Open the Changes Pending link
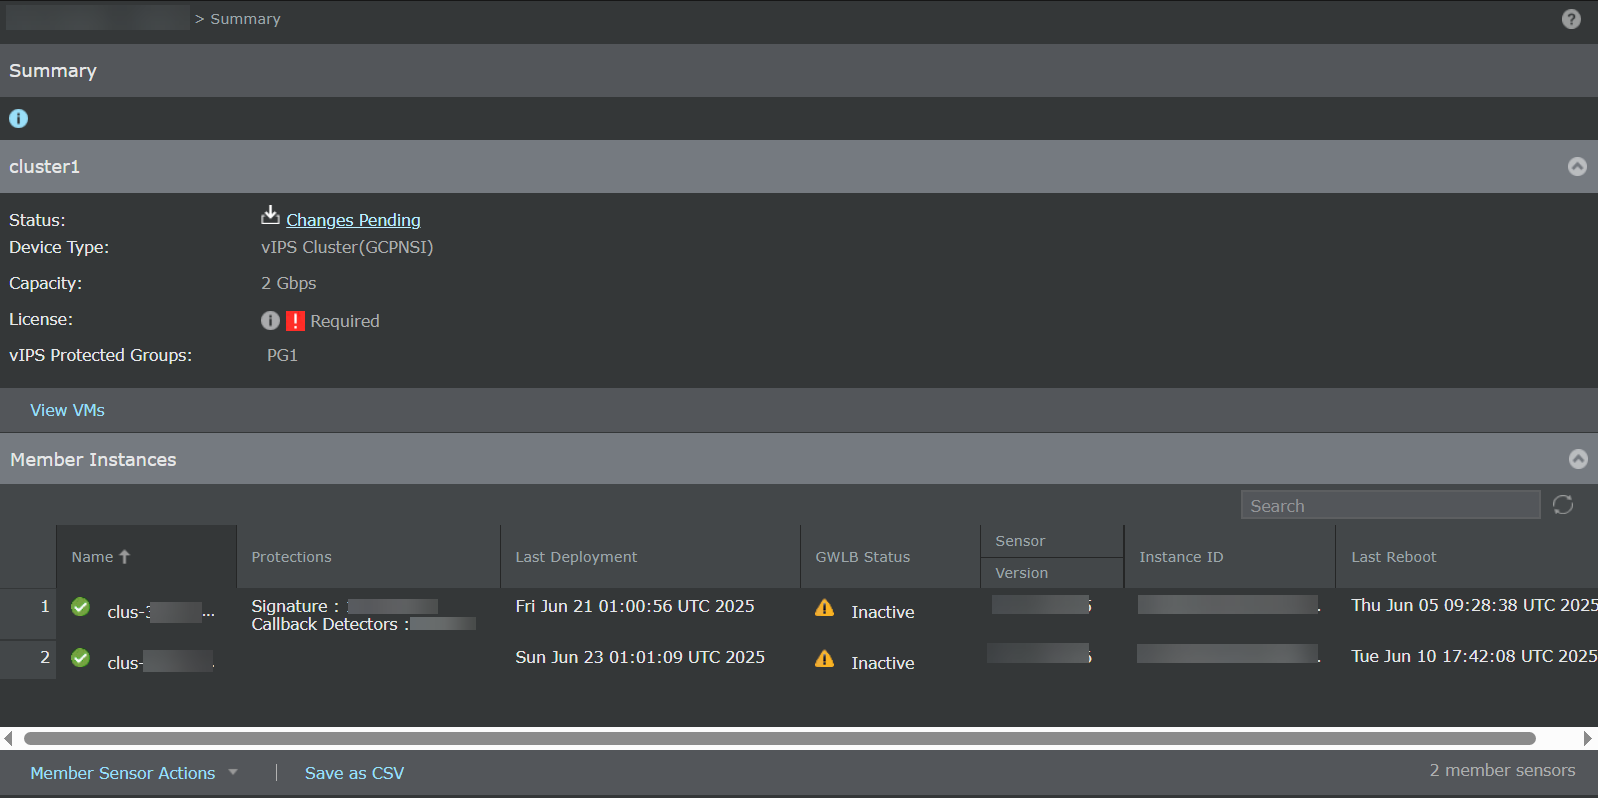 [x=353, y=220]
